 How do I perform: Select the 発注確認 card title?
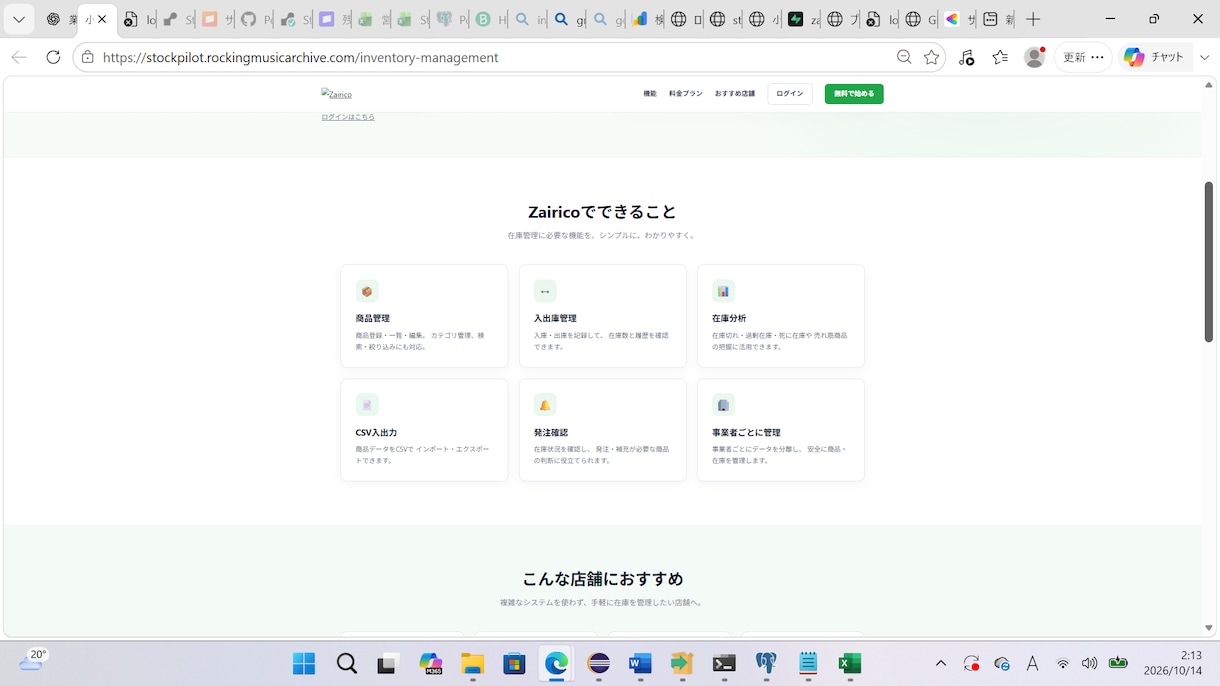click(551, 433)
